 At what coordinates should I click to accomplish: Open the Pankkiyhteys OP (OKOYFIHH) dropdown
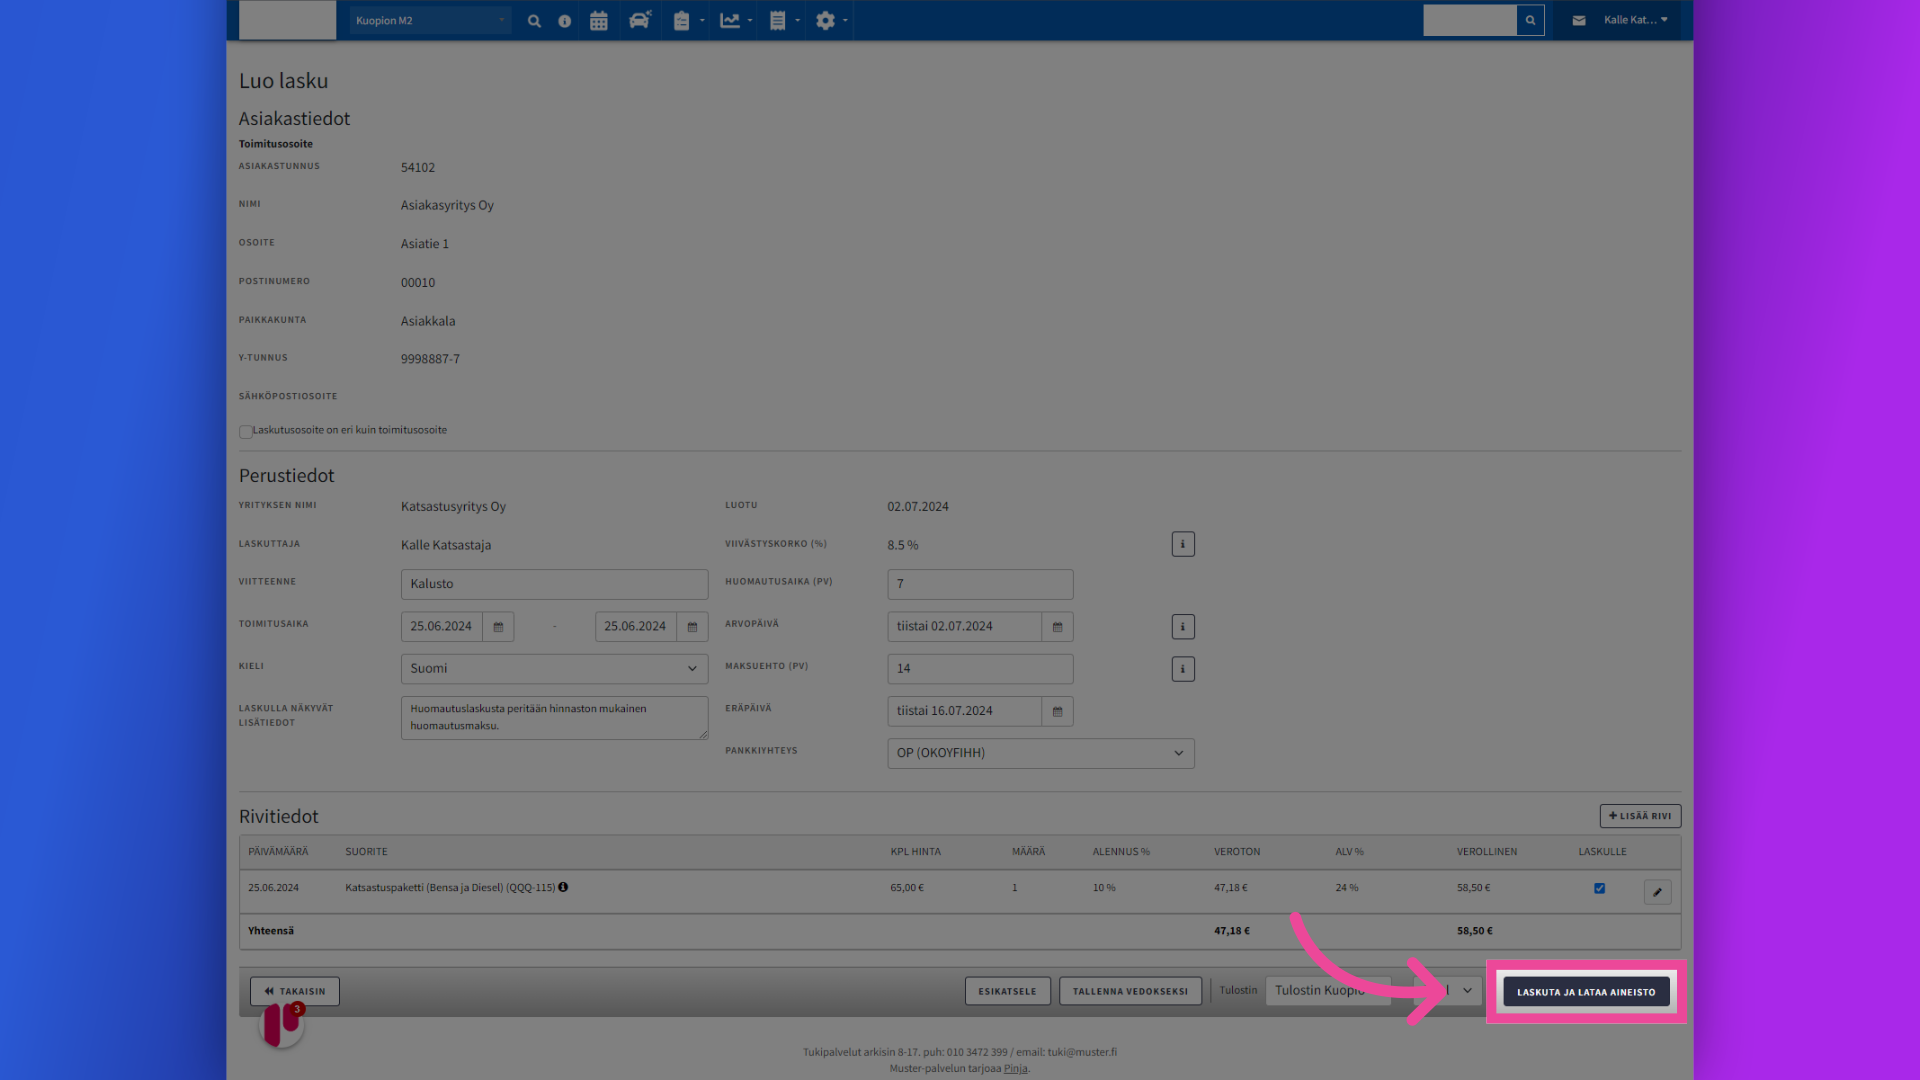[x=1040, y=753]
